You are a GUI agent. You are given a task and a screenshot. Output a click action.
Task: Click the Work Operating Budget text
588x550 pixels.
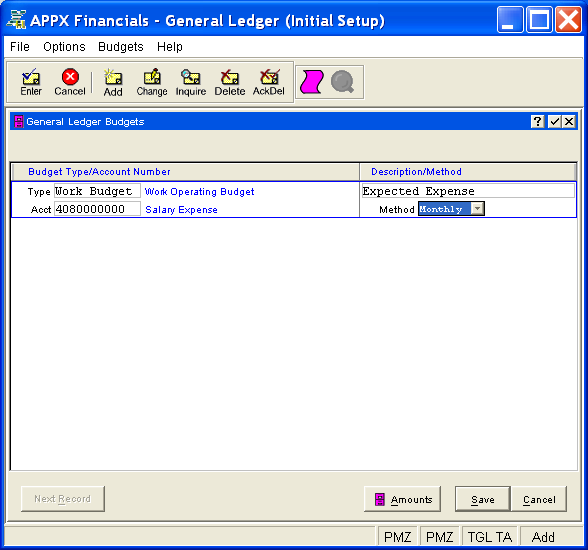(x=200, y=192)
